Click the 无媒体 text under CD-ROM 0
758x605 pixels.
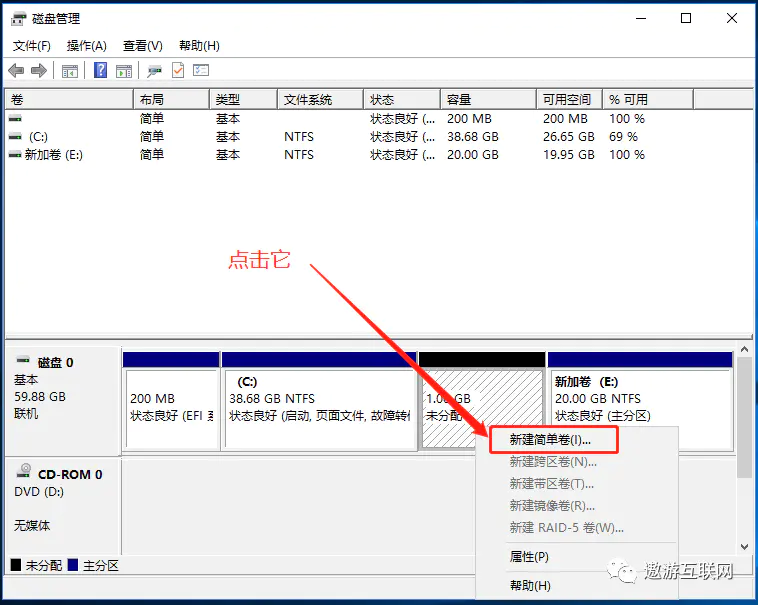coord(32,525)
